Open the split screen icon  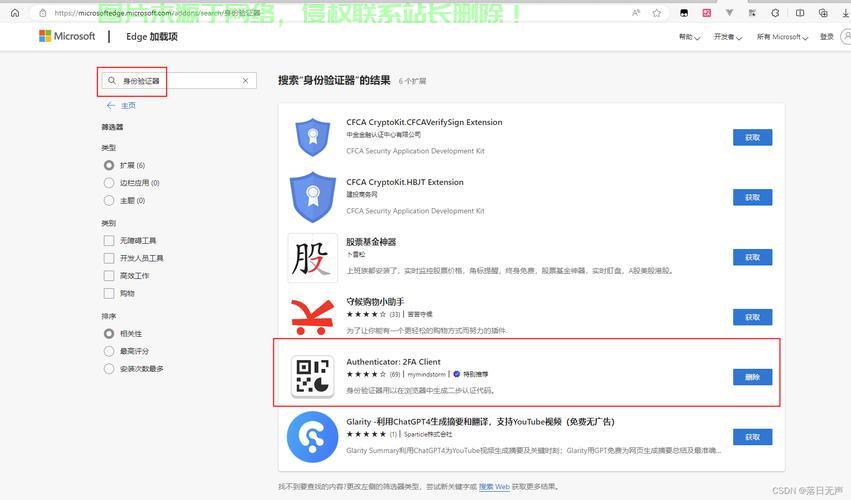click(x=800, y=13)
